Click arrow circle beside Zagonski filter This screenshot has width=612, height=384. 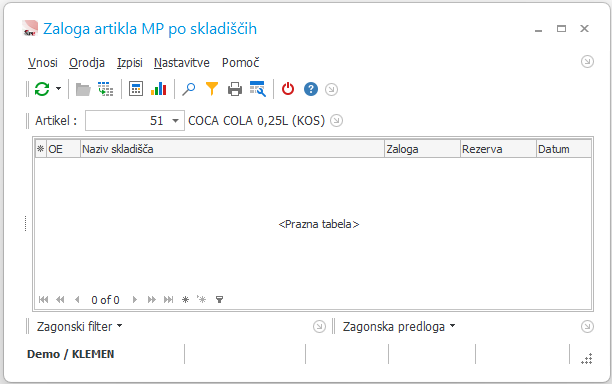[x=319, y=327]
